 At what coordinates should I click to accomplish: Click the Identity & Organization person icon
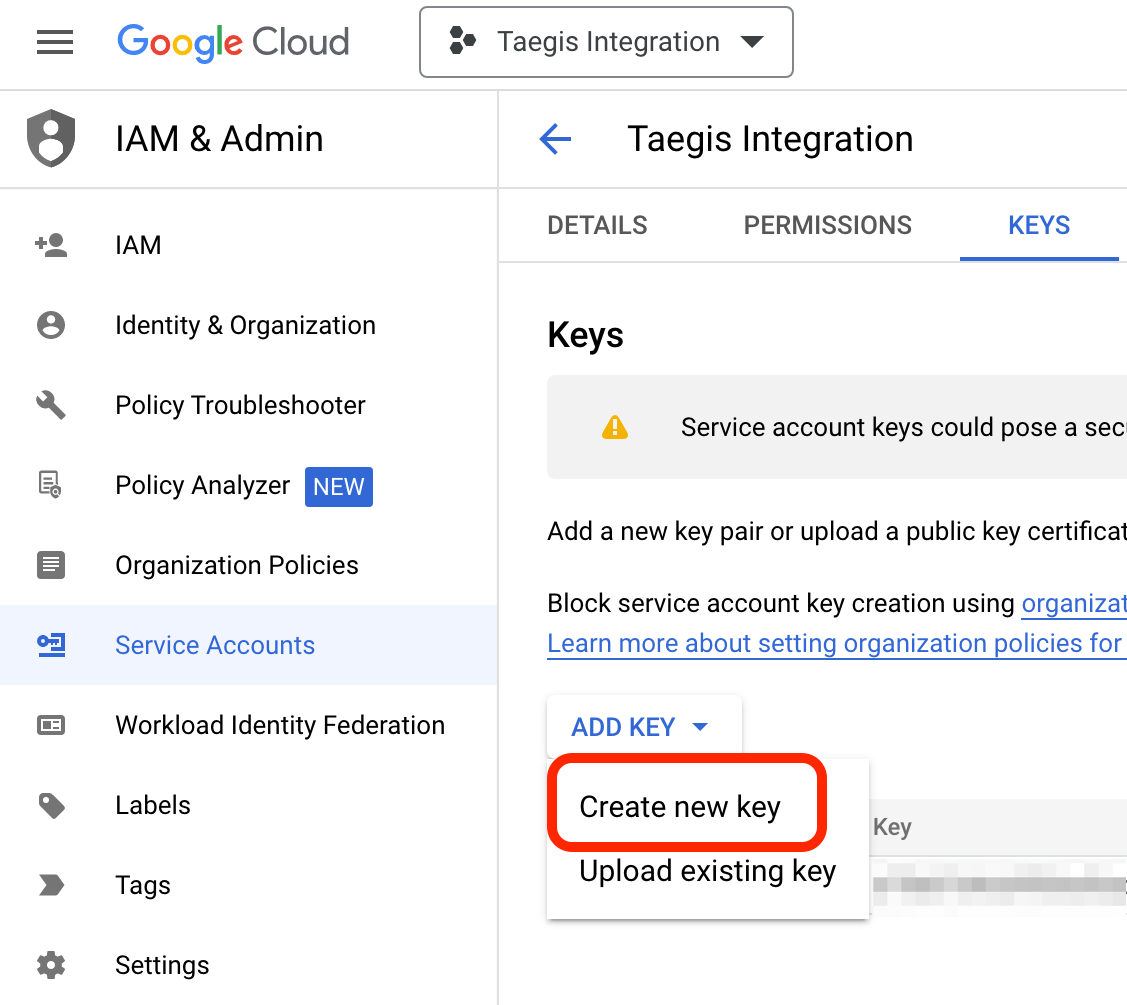(51, 325)
